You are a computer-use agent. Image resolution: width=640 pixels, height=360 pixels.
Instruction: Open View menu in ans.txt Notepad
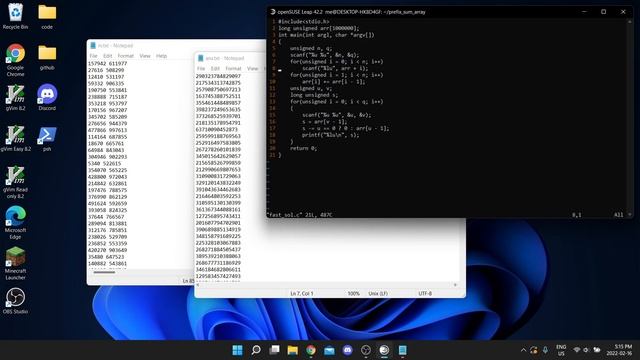253,69
